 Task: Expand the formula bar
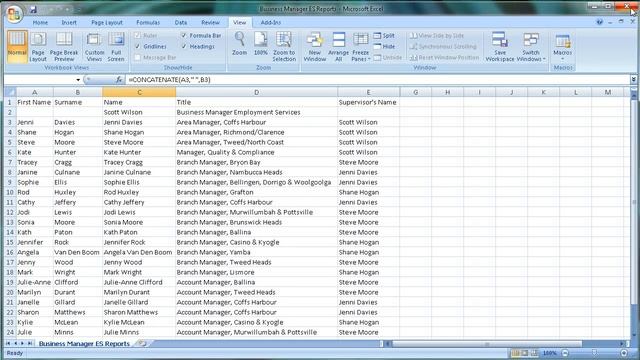click(633, 80)
